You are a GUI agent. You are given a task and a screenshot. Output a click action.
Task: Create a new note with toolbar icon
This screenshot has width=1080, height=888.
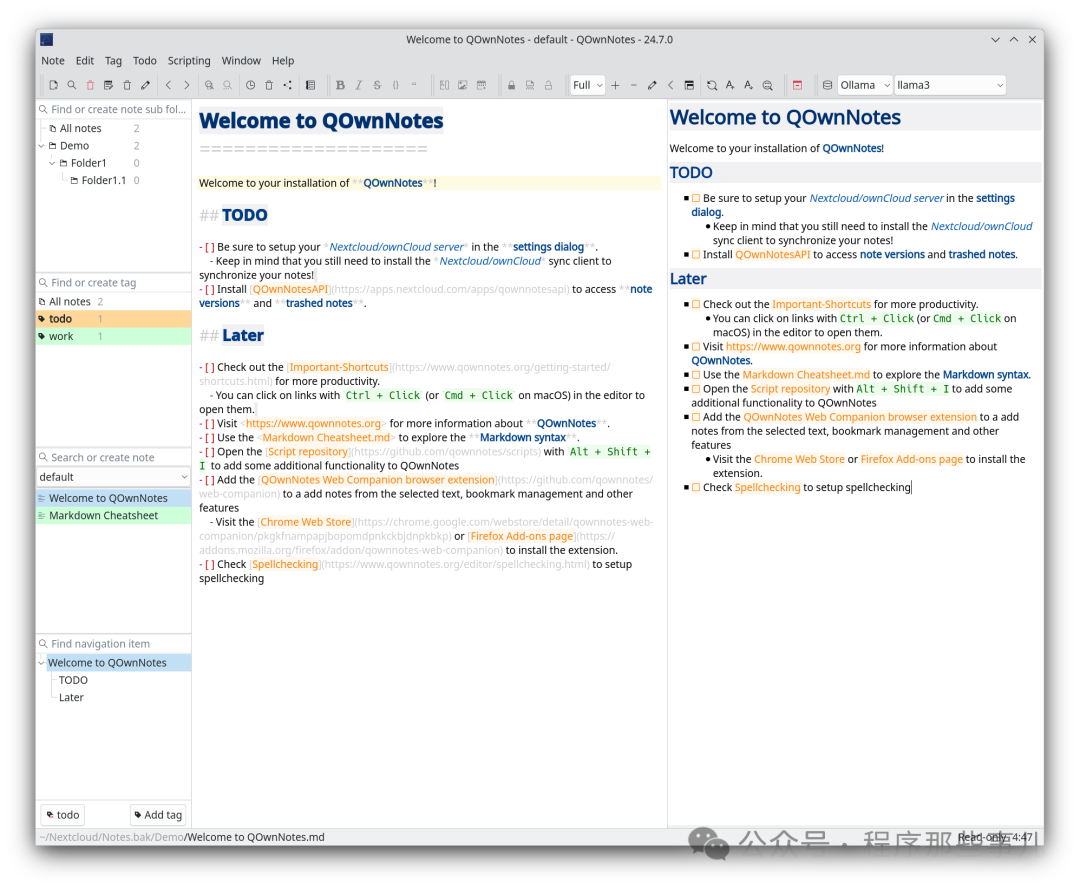[53, 85]
